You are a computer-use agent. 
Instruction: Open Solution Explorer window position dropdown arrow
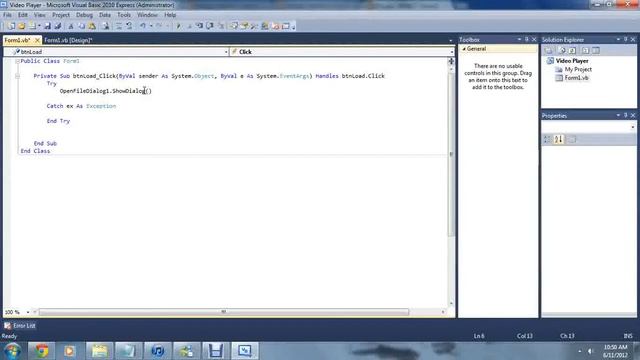pyautogui.click(x=618, y=40)
